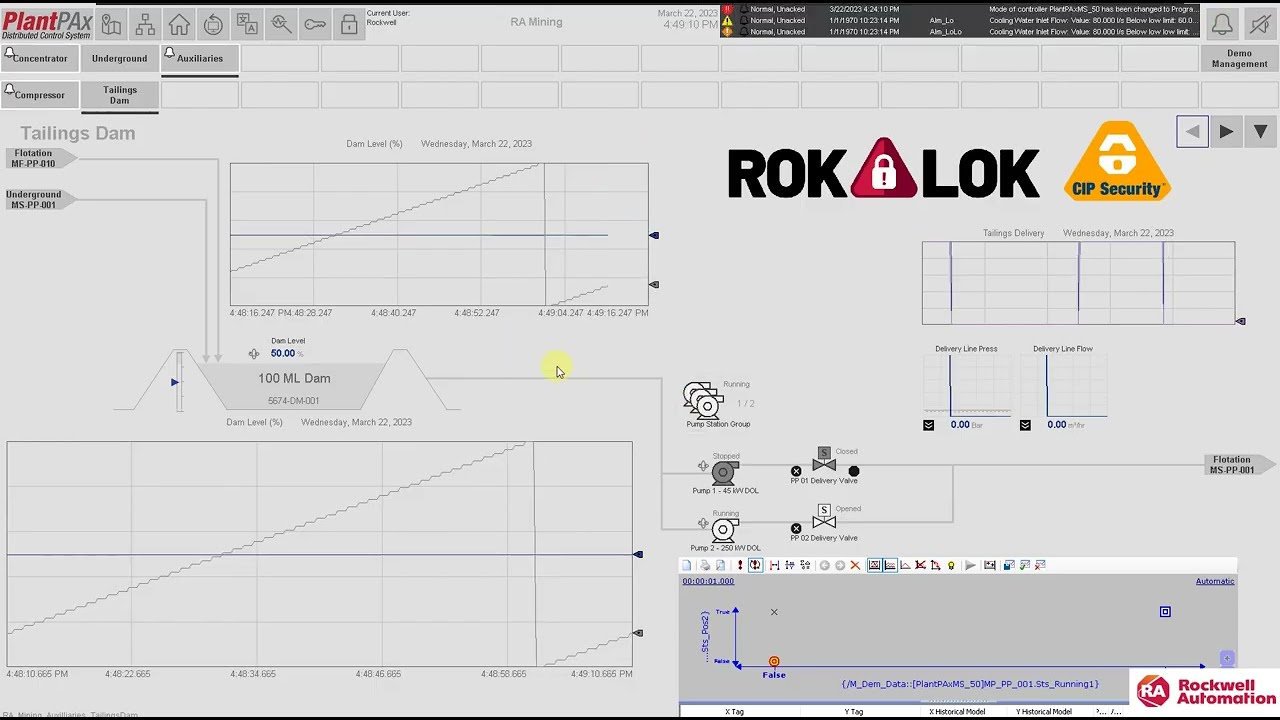Click the key login icon
The width and height of the screenshot is (1280, 720).
pyautogui.click(x=315, y=25)
